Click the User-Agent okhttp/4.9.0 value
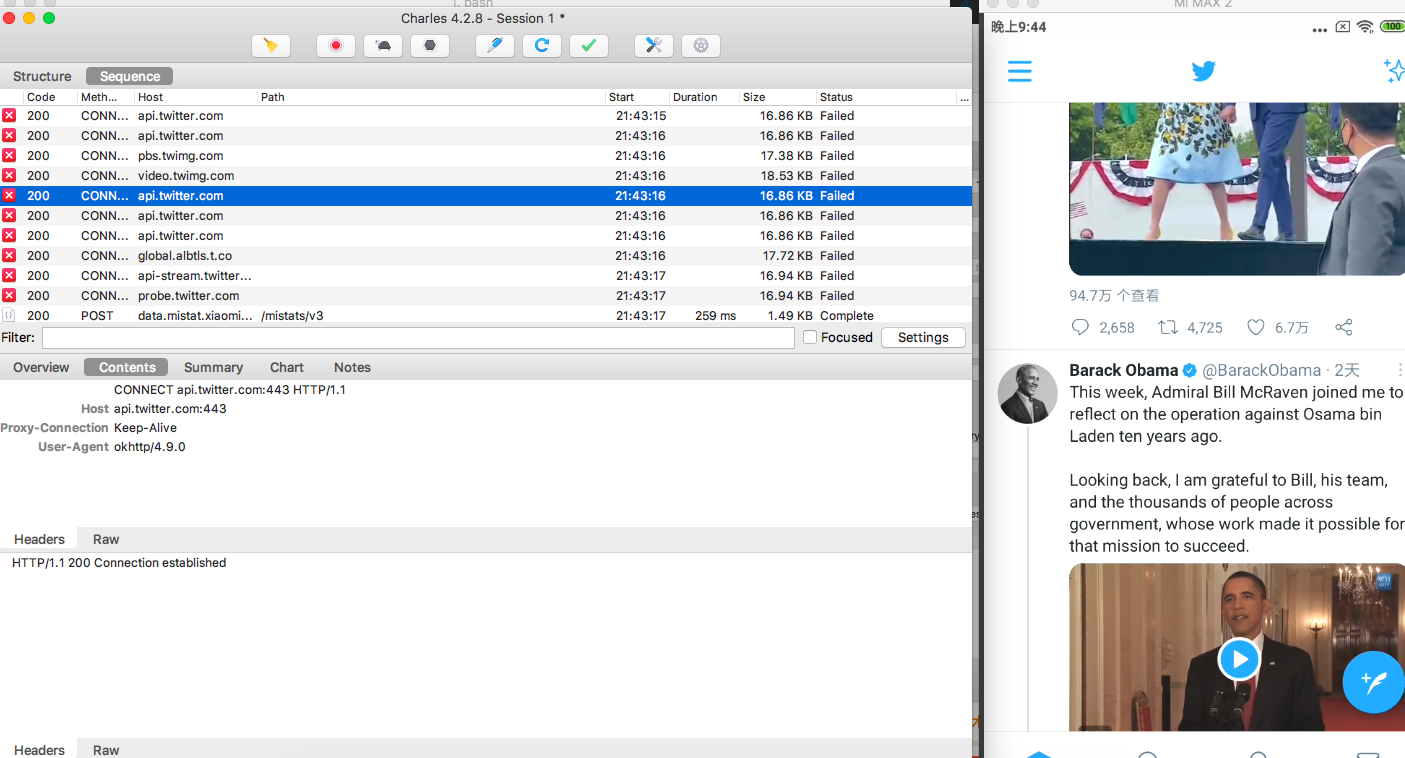The image size is (1405, 758). [x=150, y=446]
